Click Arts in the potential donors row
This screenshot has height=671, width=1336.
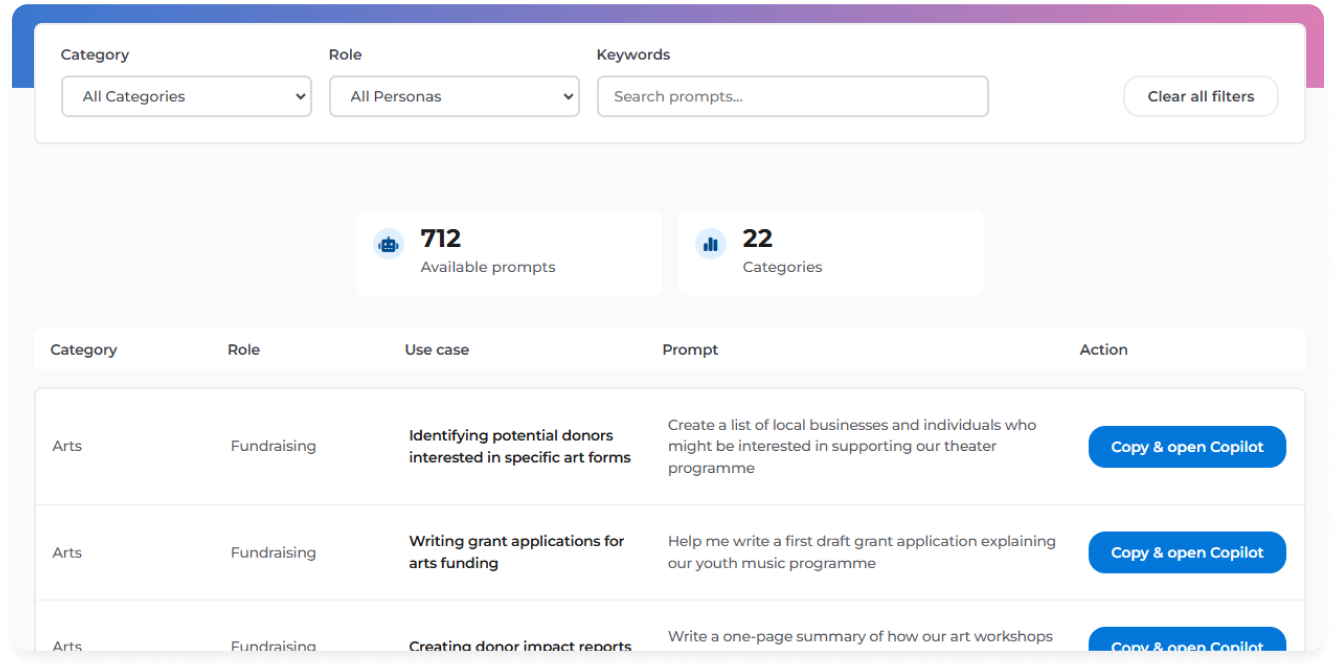click(67, 446)
